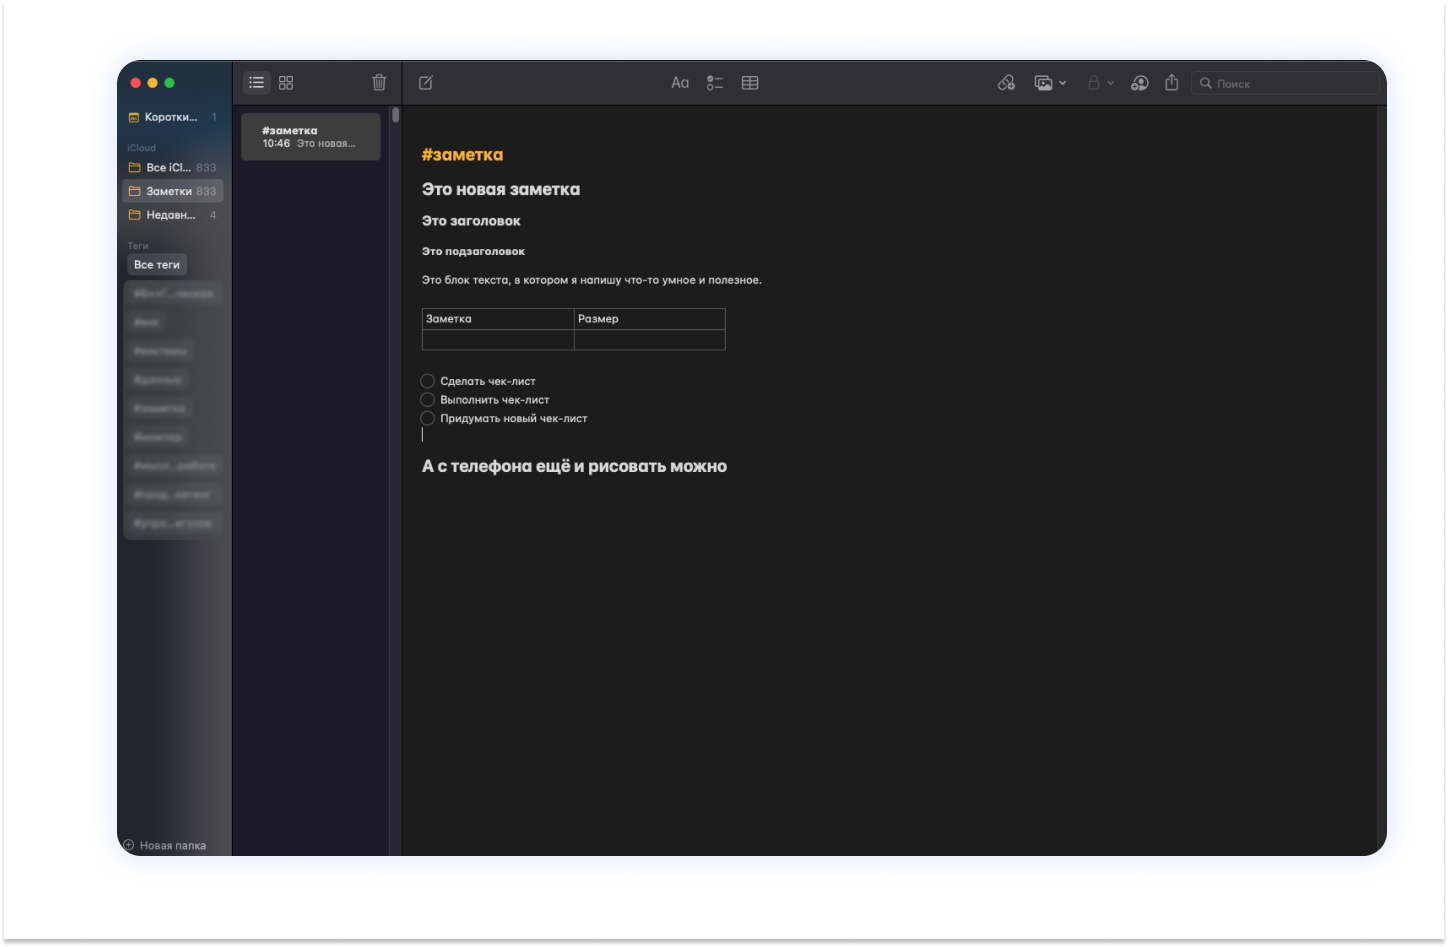
Task: Select the 'Все iCloud' folder in the sidebar
Action: [168, 167]
